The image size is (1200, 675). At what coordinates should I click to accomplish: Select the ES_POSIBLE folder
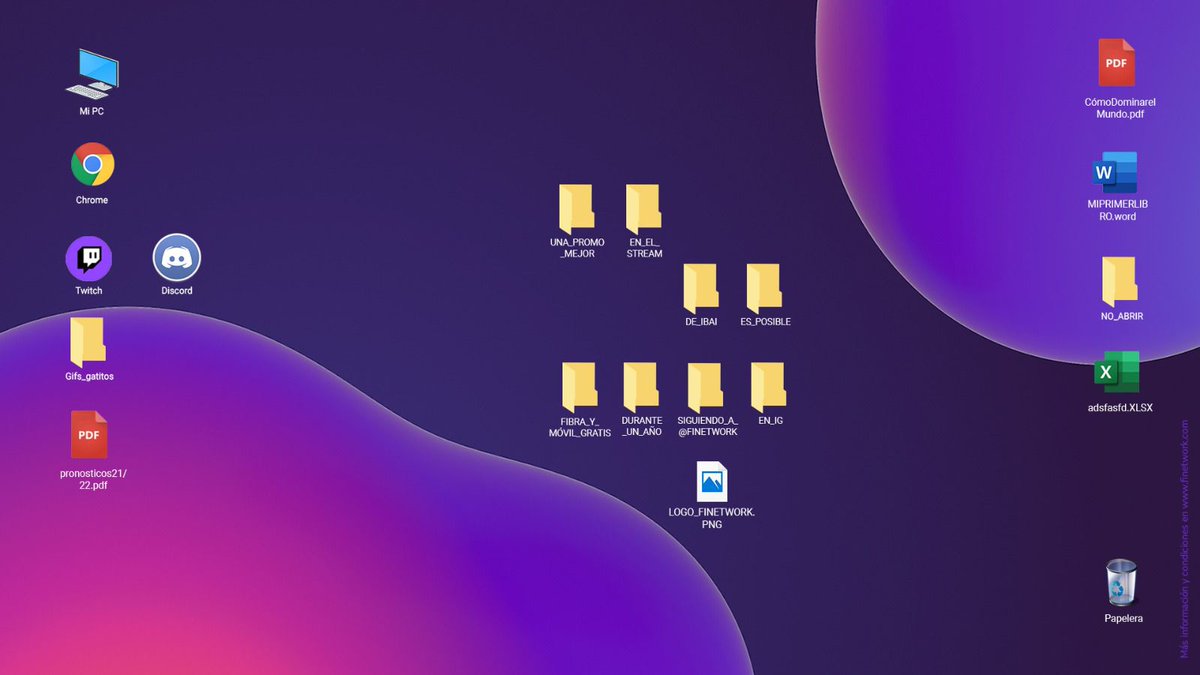click(x=764, y=288)
